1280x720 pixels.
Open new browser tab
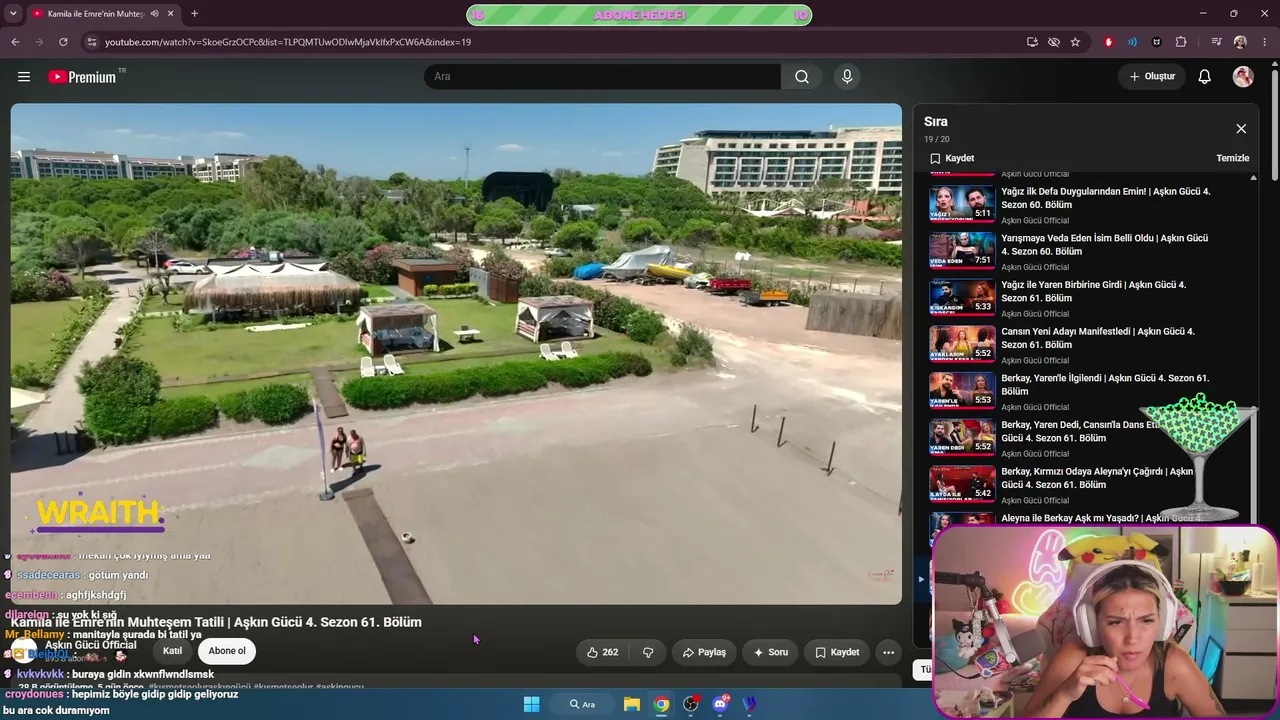(194, 14)
